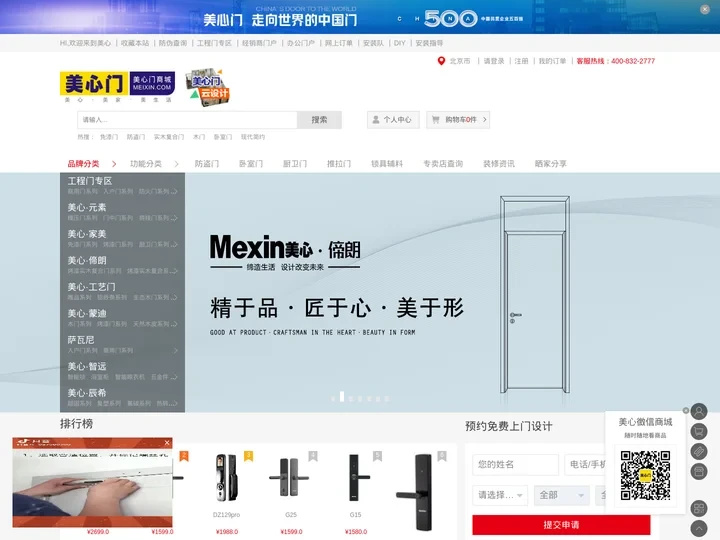This screenshot has height=540, width=720.
Task: Click the 收藏本站 top bar link
Action: (x=135, y=43)
